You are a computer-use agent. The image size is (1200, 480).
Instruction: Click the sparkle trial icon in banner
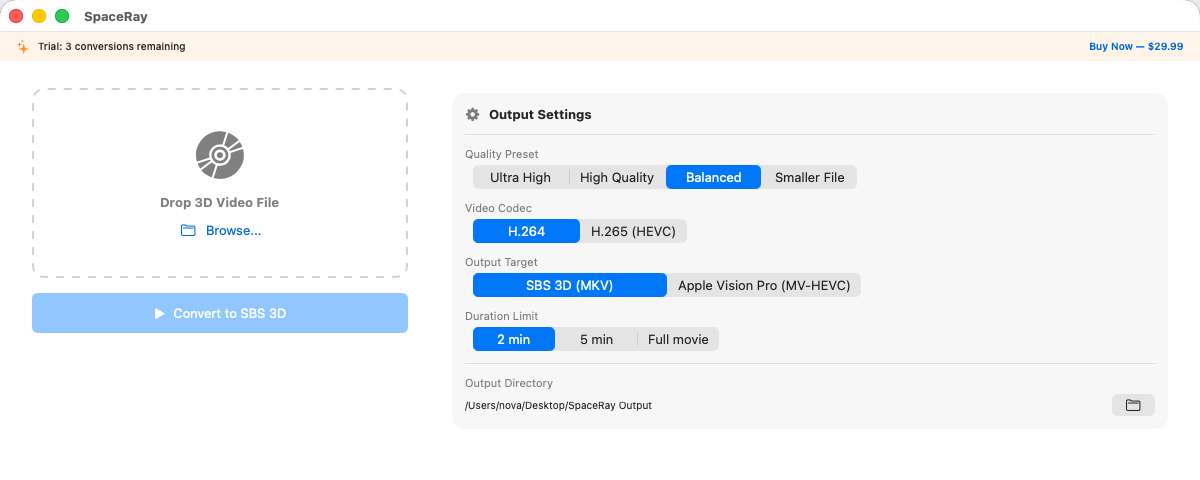point(23,47)
